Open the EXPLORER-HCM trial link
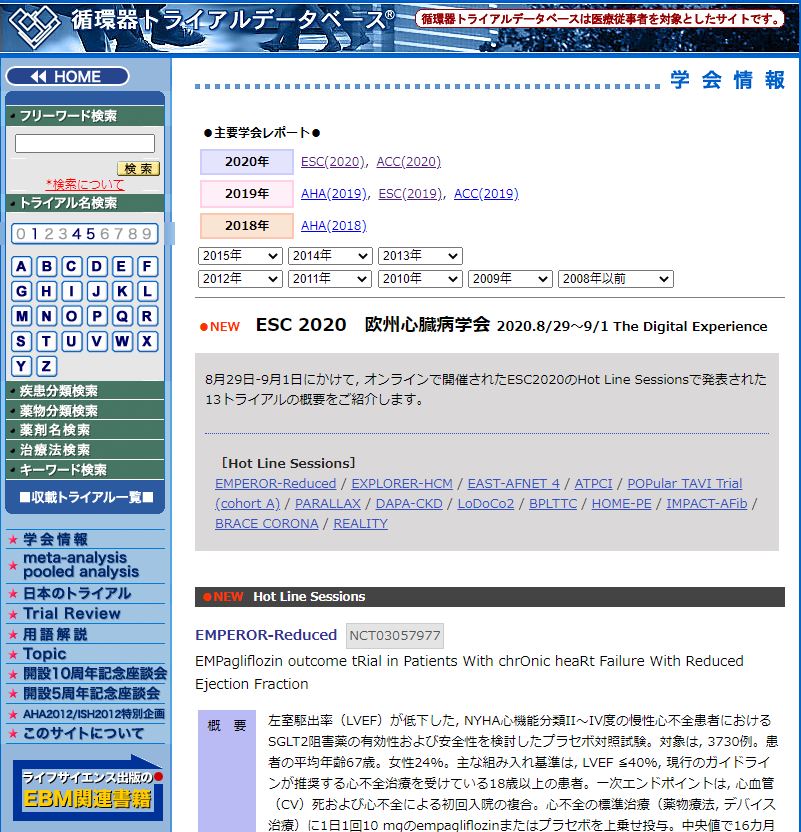The image size is (801, 832). click(402, 483)
